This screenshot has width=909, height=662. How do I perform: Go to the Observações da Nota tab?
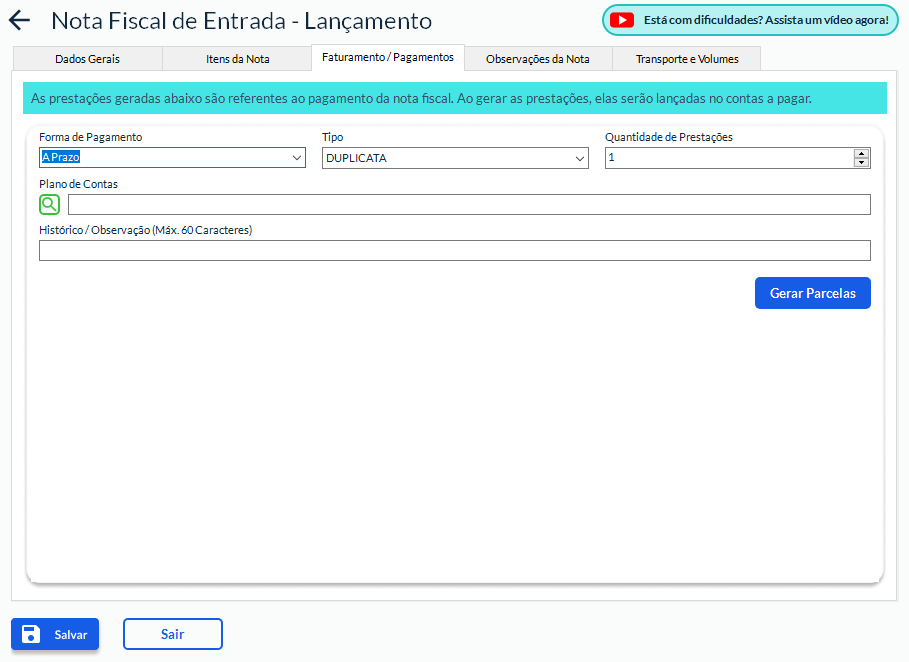[x=537, y=59]
